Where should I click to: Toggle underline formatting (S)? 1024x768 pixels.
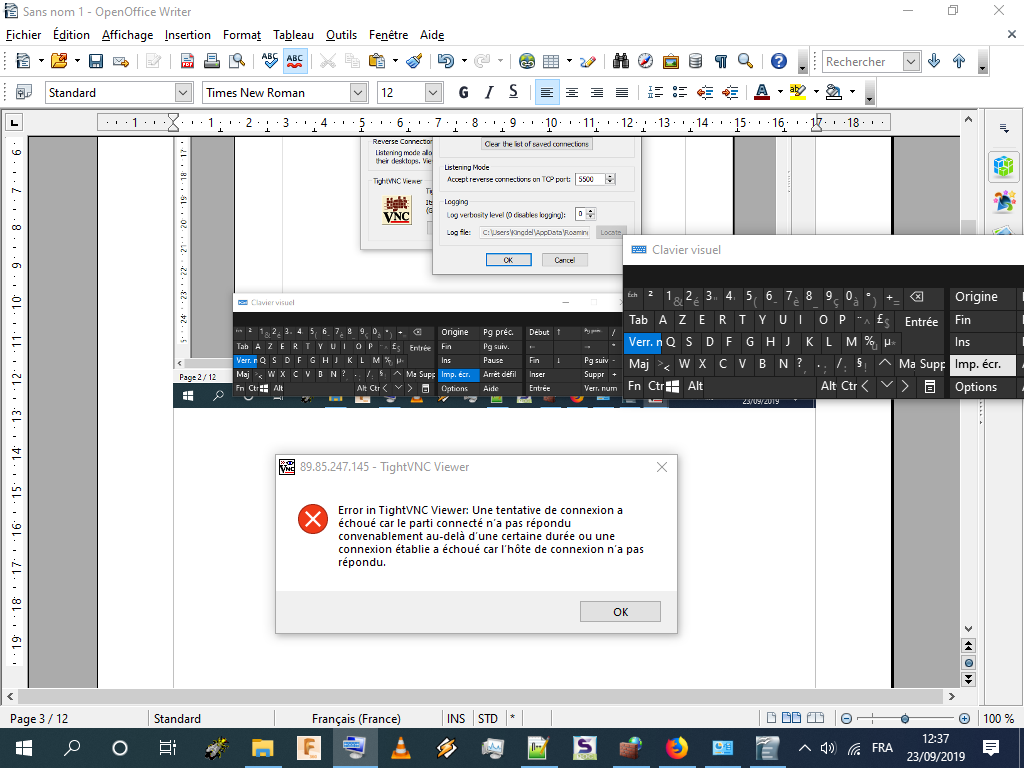[513, 93]
